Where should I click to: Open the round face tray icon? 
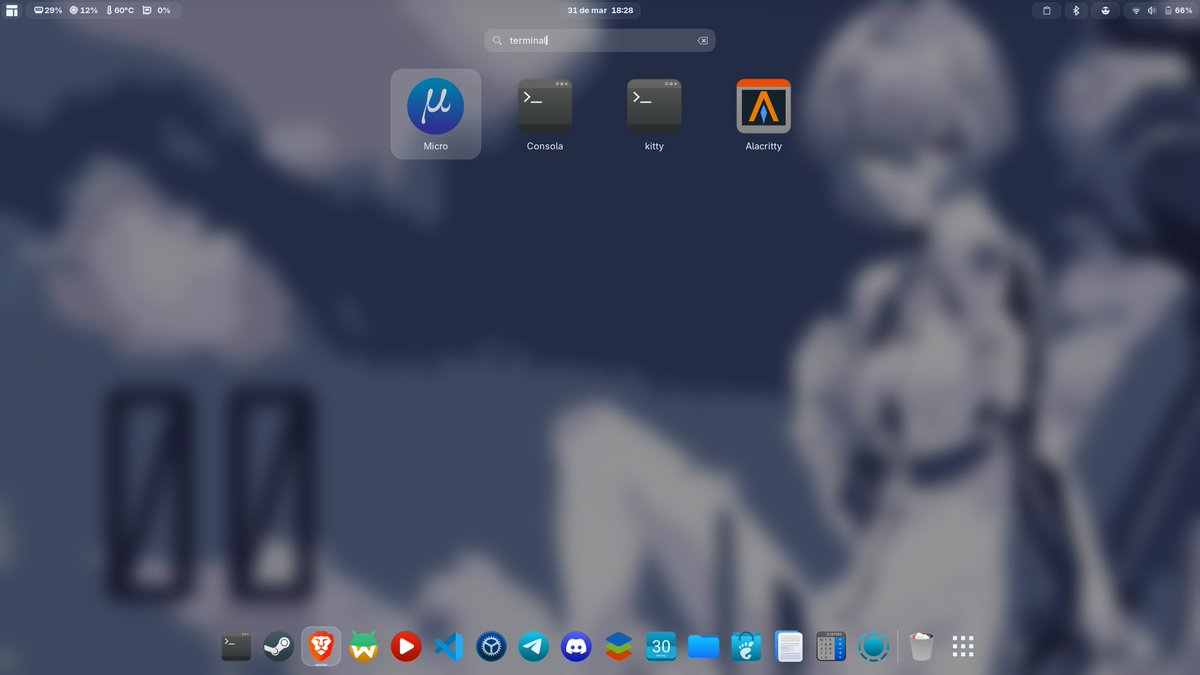[x=1105, y=10]
